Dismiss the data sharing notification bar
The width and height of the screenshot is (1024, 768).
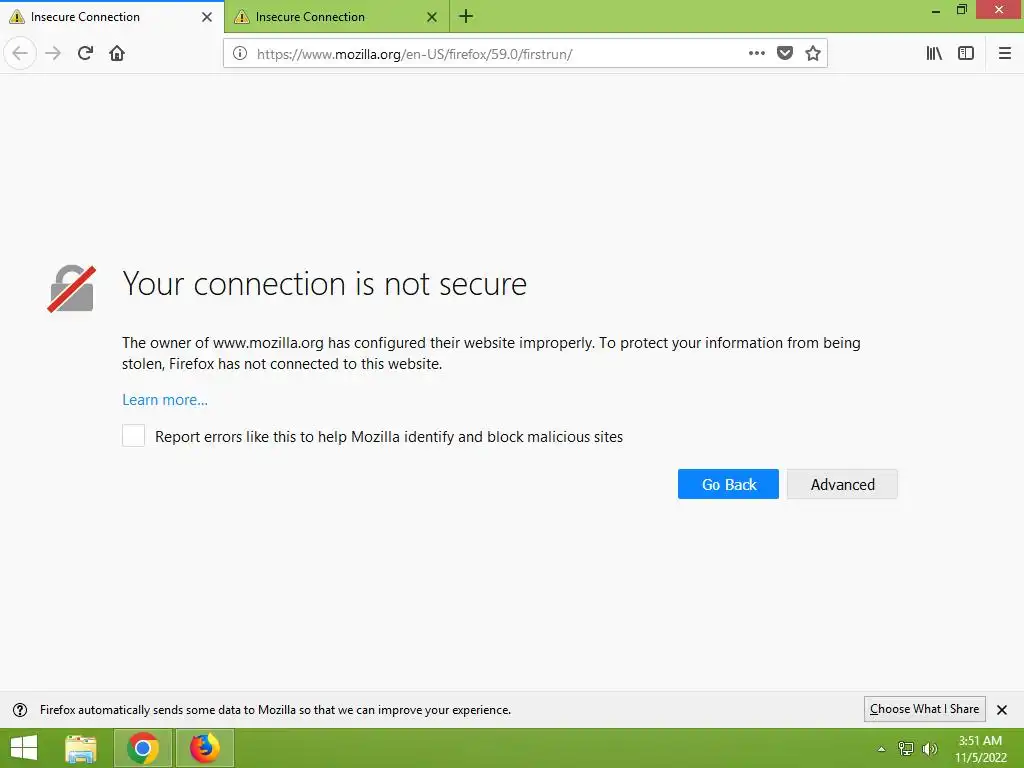coord(1002,709)
